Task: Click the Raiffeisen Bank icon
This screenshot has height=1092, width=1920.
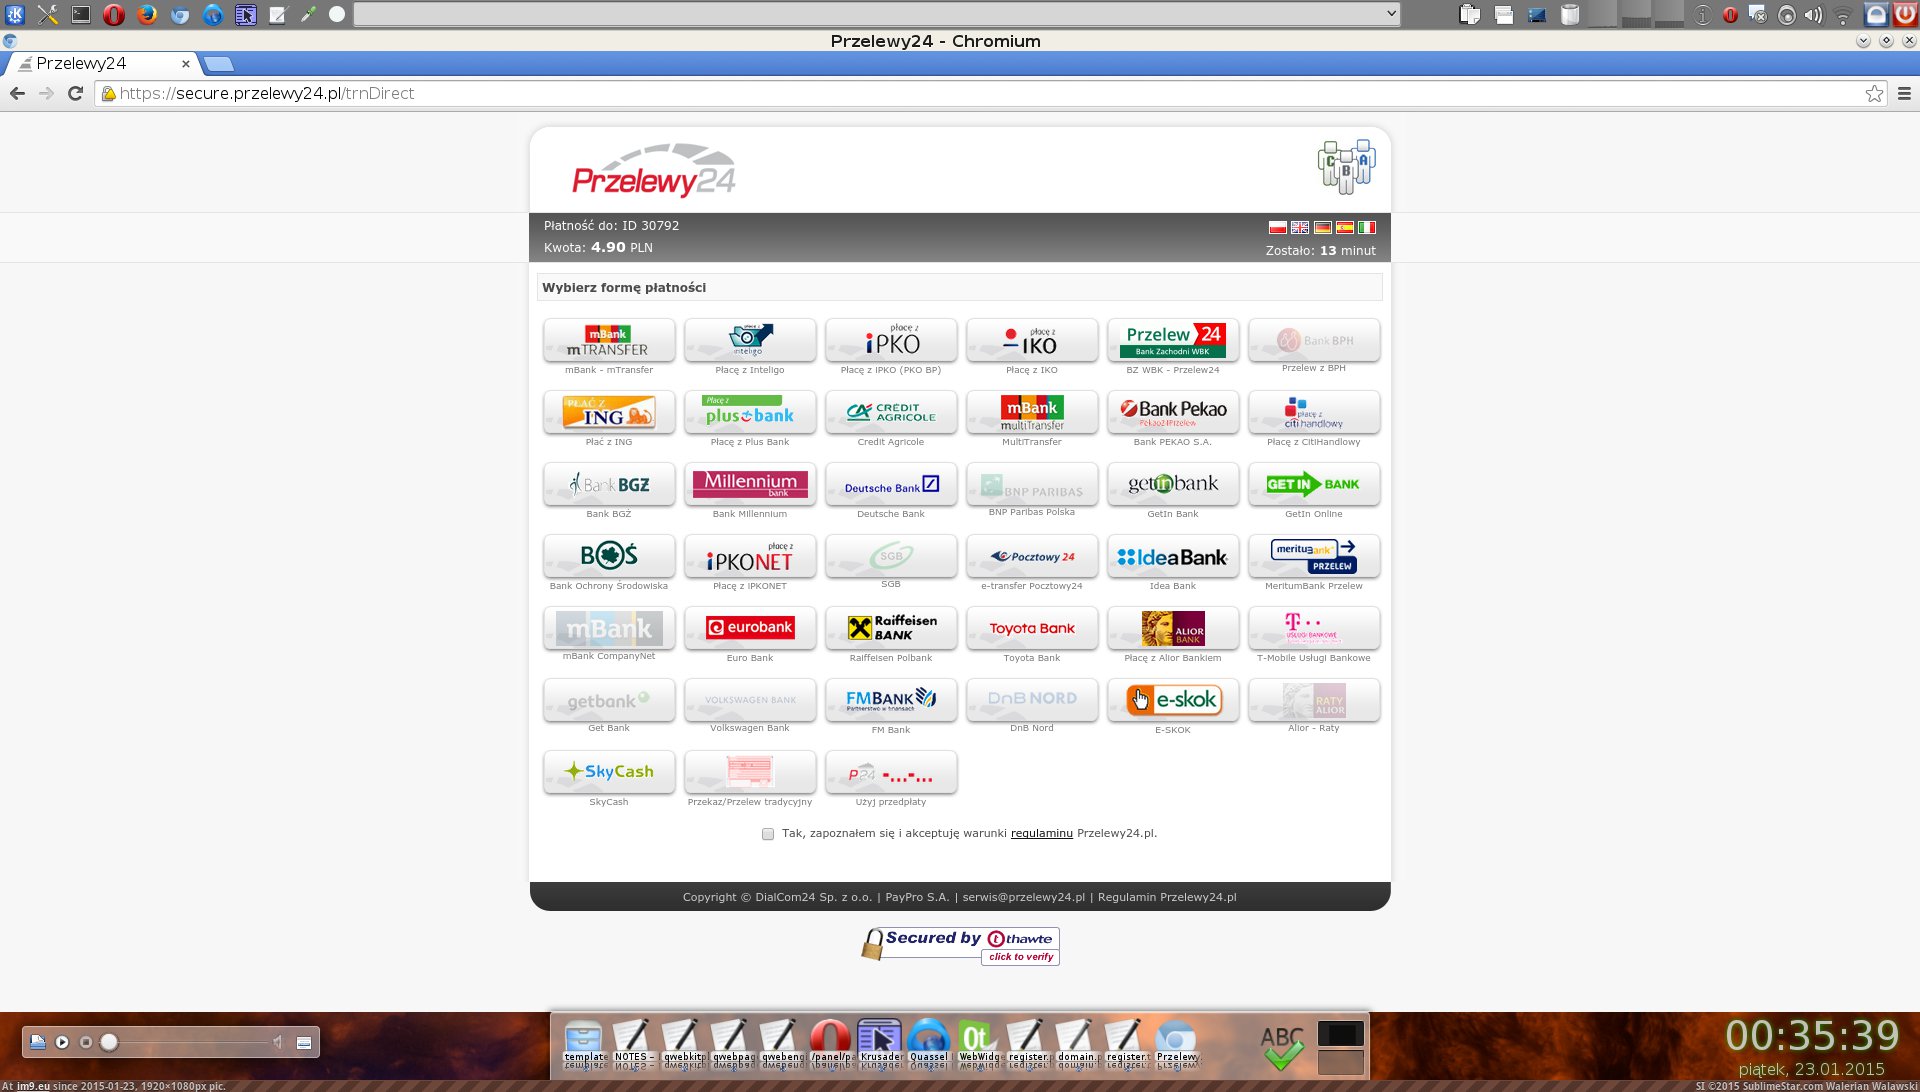Action: coord(890,628)
